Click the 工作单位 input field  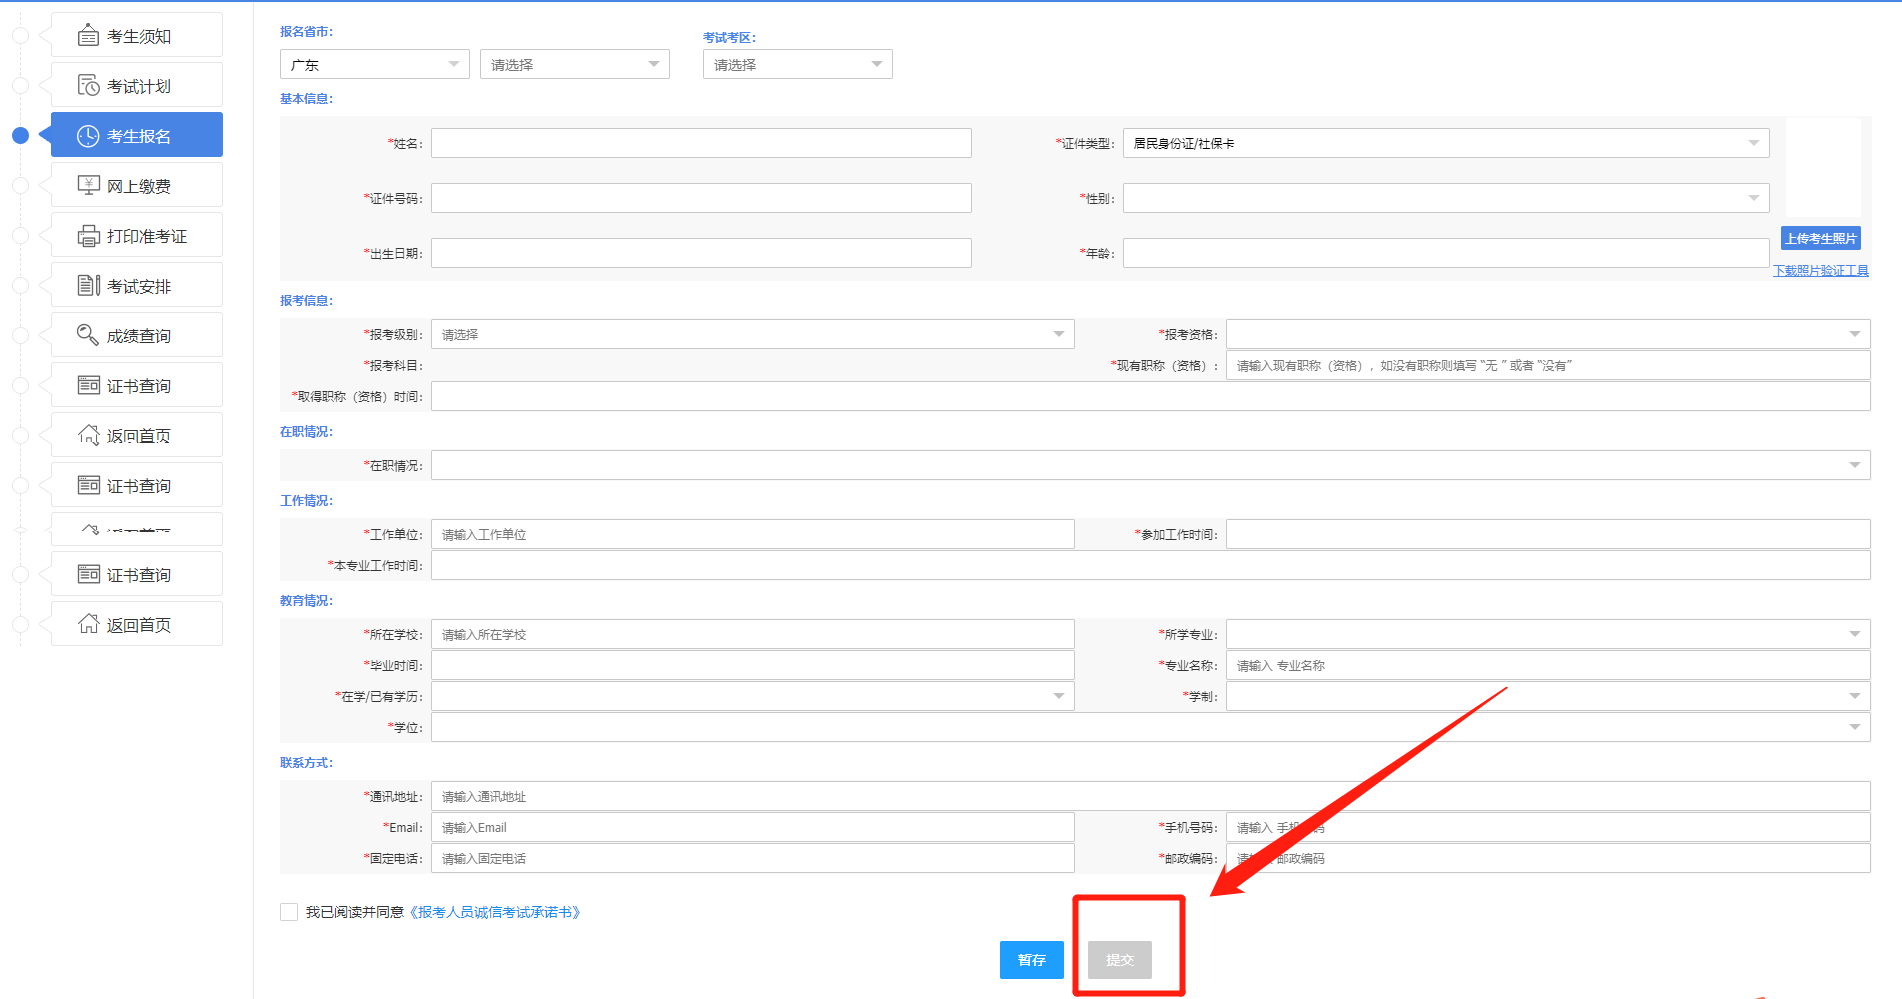pyautogui.click(x=753, y=534)
